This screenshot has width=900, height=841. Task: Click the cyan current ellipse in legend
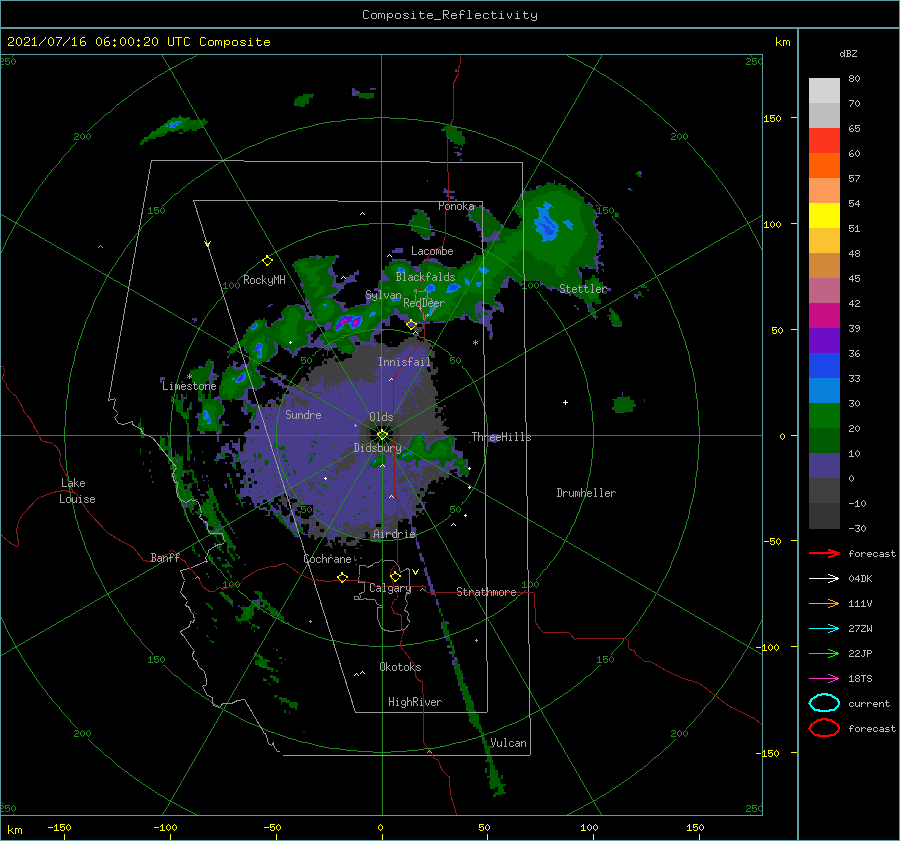tap(824, 703)
